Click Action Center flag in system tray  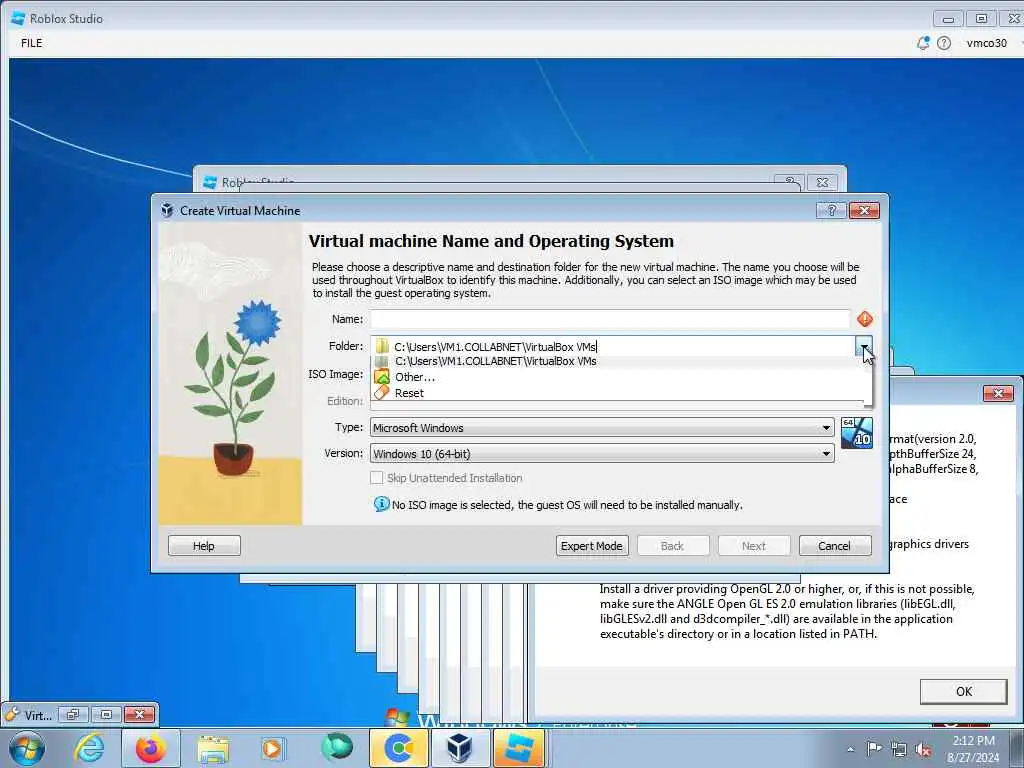tap(874, 748)
